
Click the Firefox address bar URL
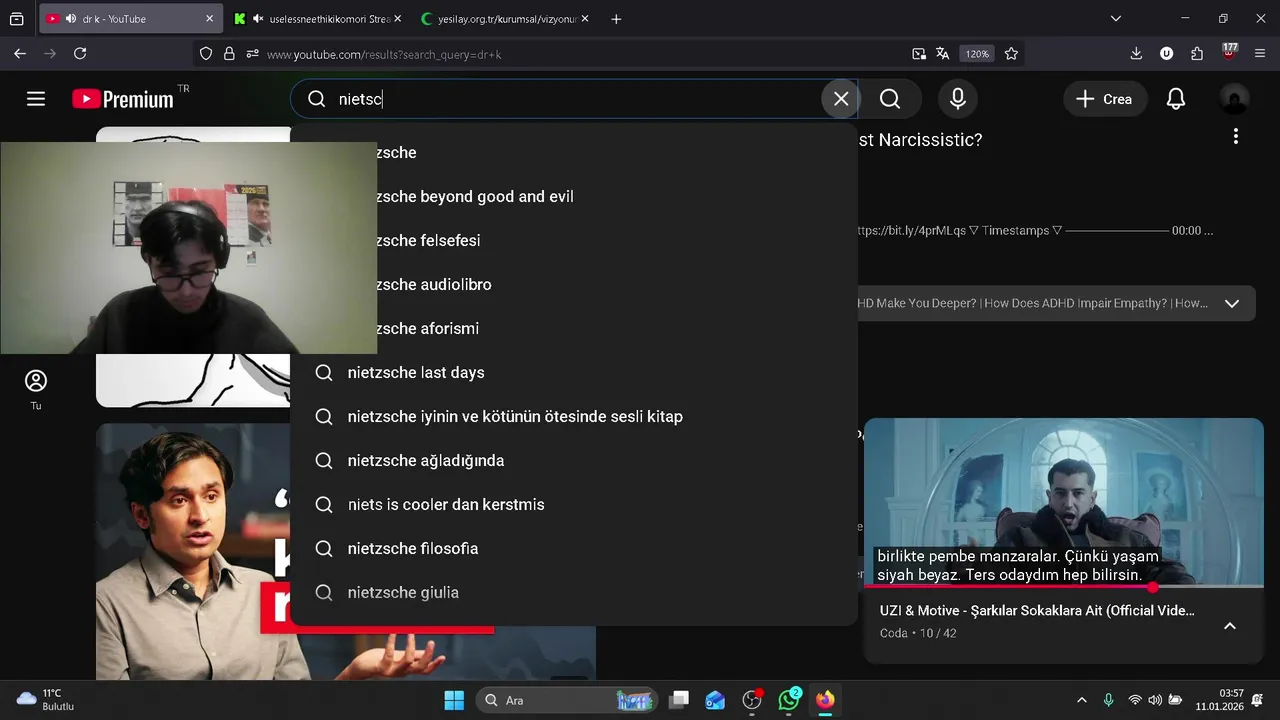[384, 54]
